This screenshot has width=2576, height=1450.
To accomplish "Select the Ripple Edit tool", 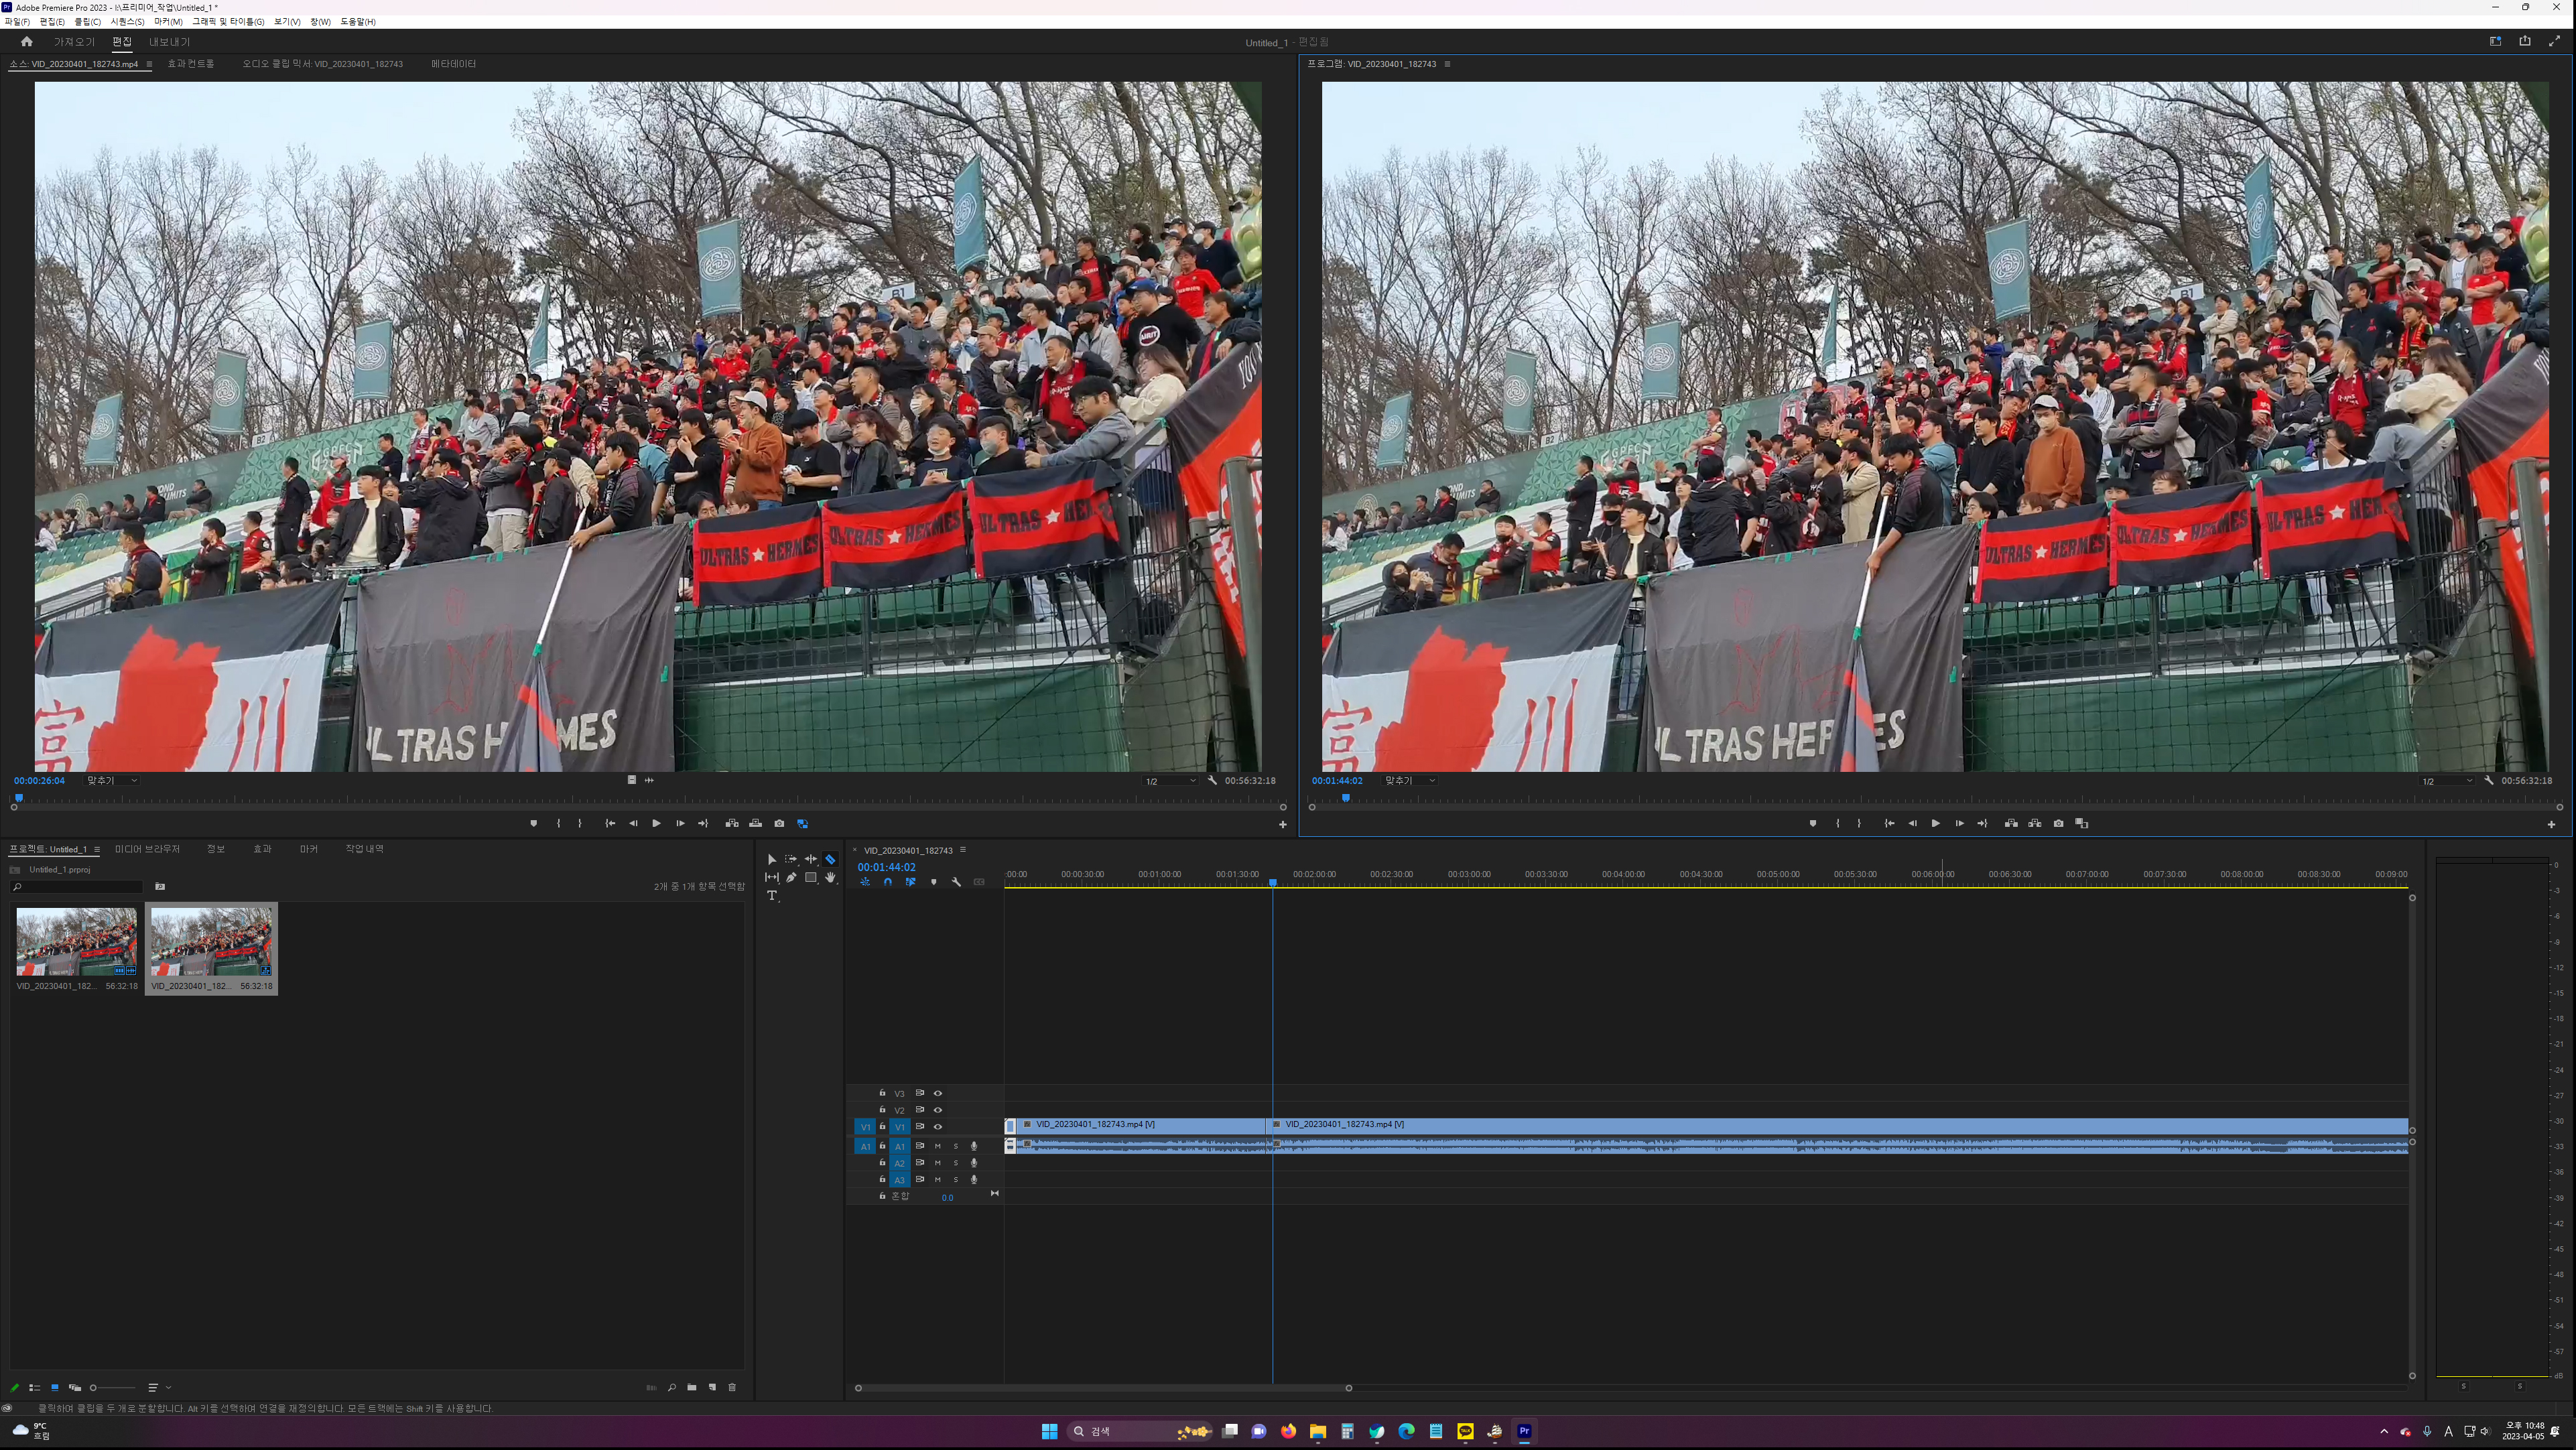I will pyautogui.click(x=811, y=859).
